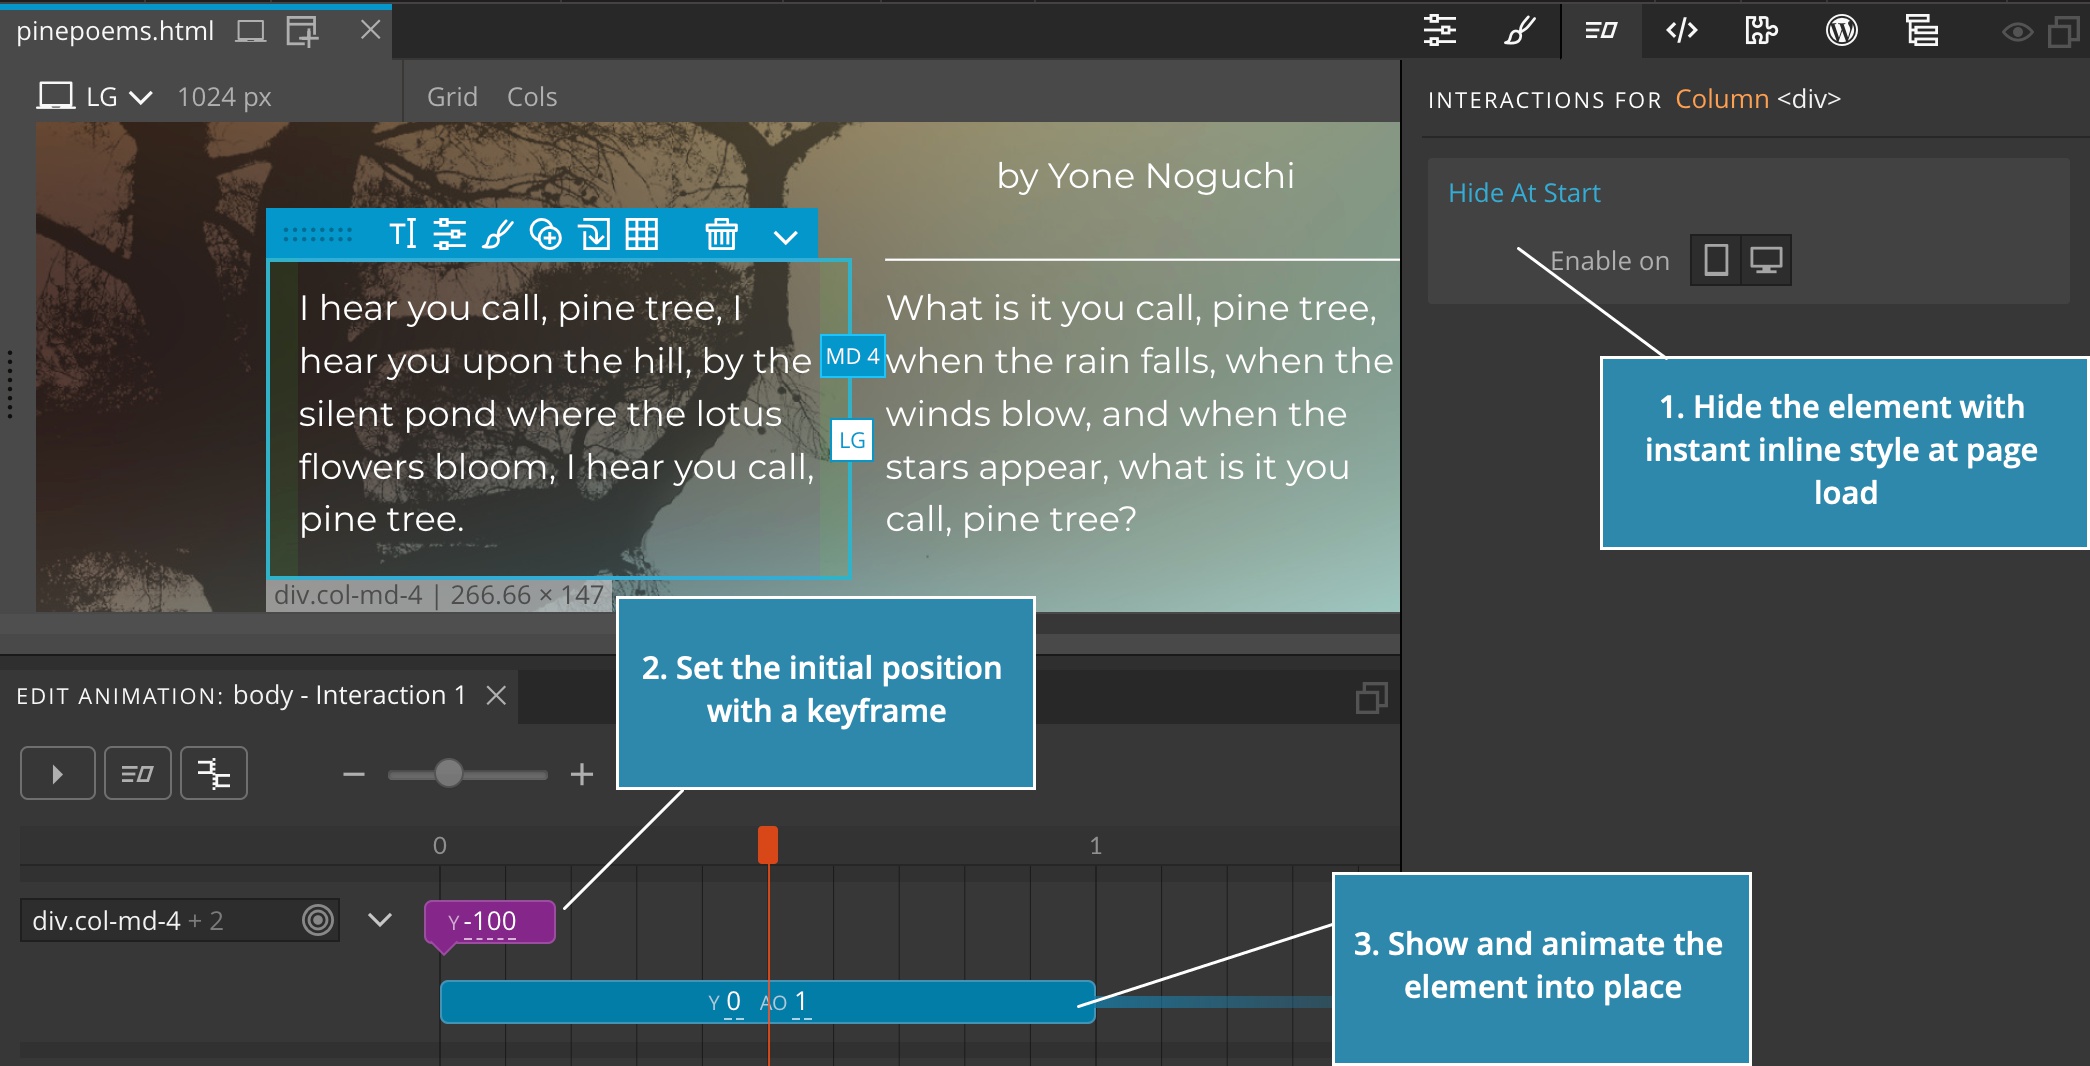This screenshot has width=2090, height=1066.
Task: Click the Column element name in Interactions header
Action: (1722, 99)
